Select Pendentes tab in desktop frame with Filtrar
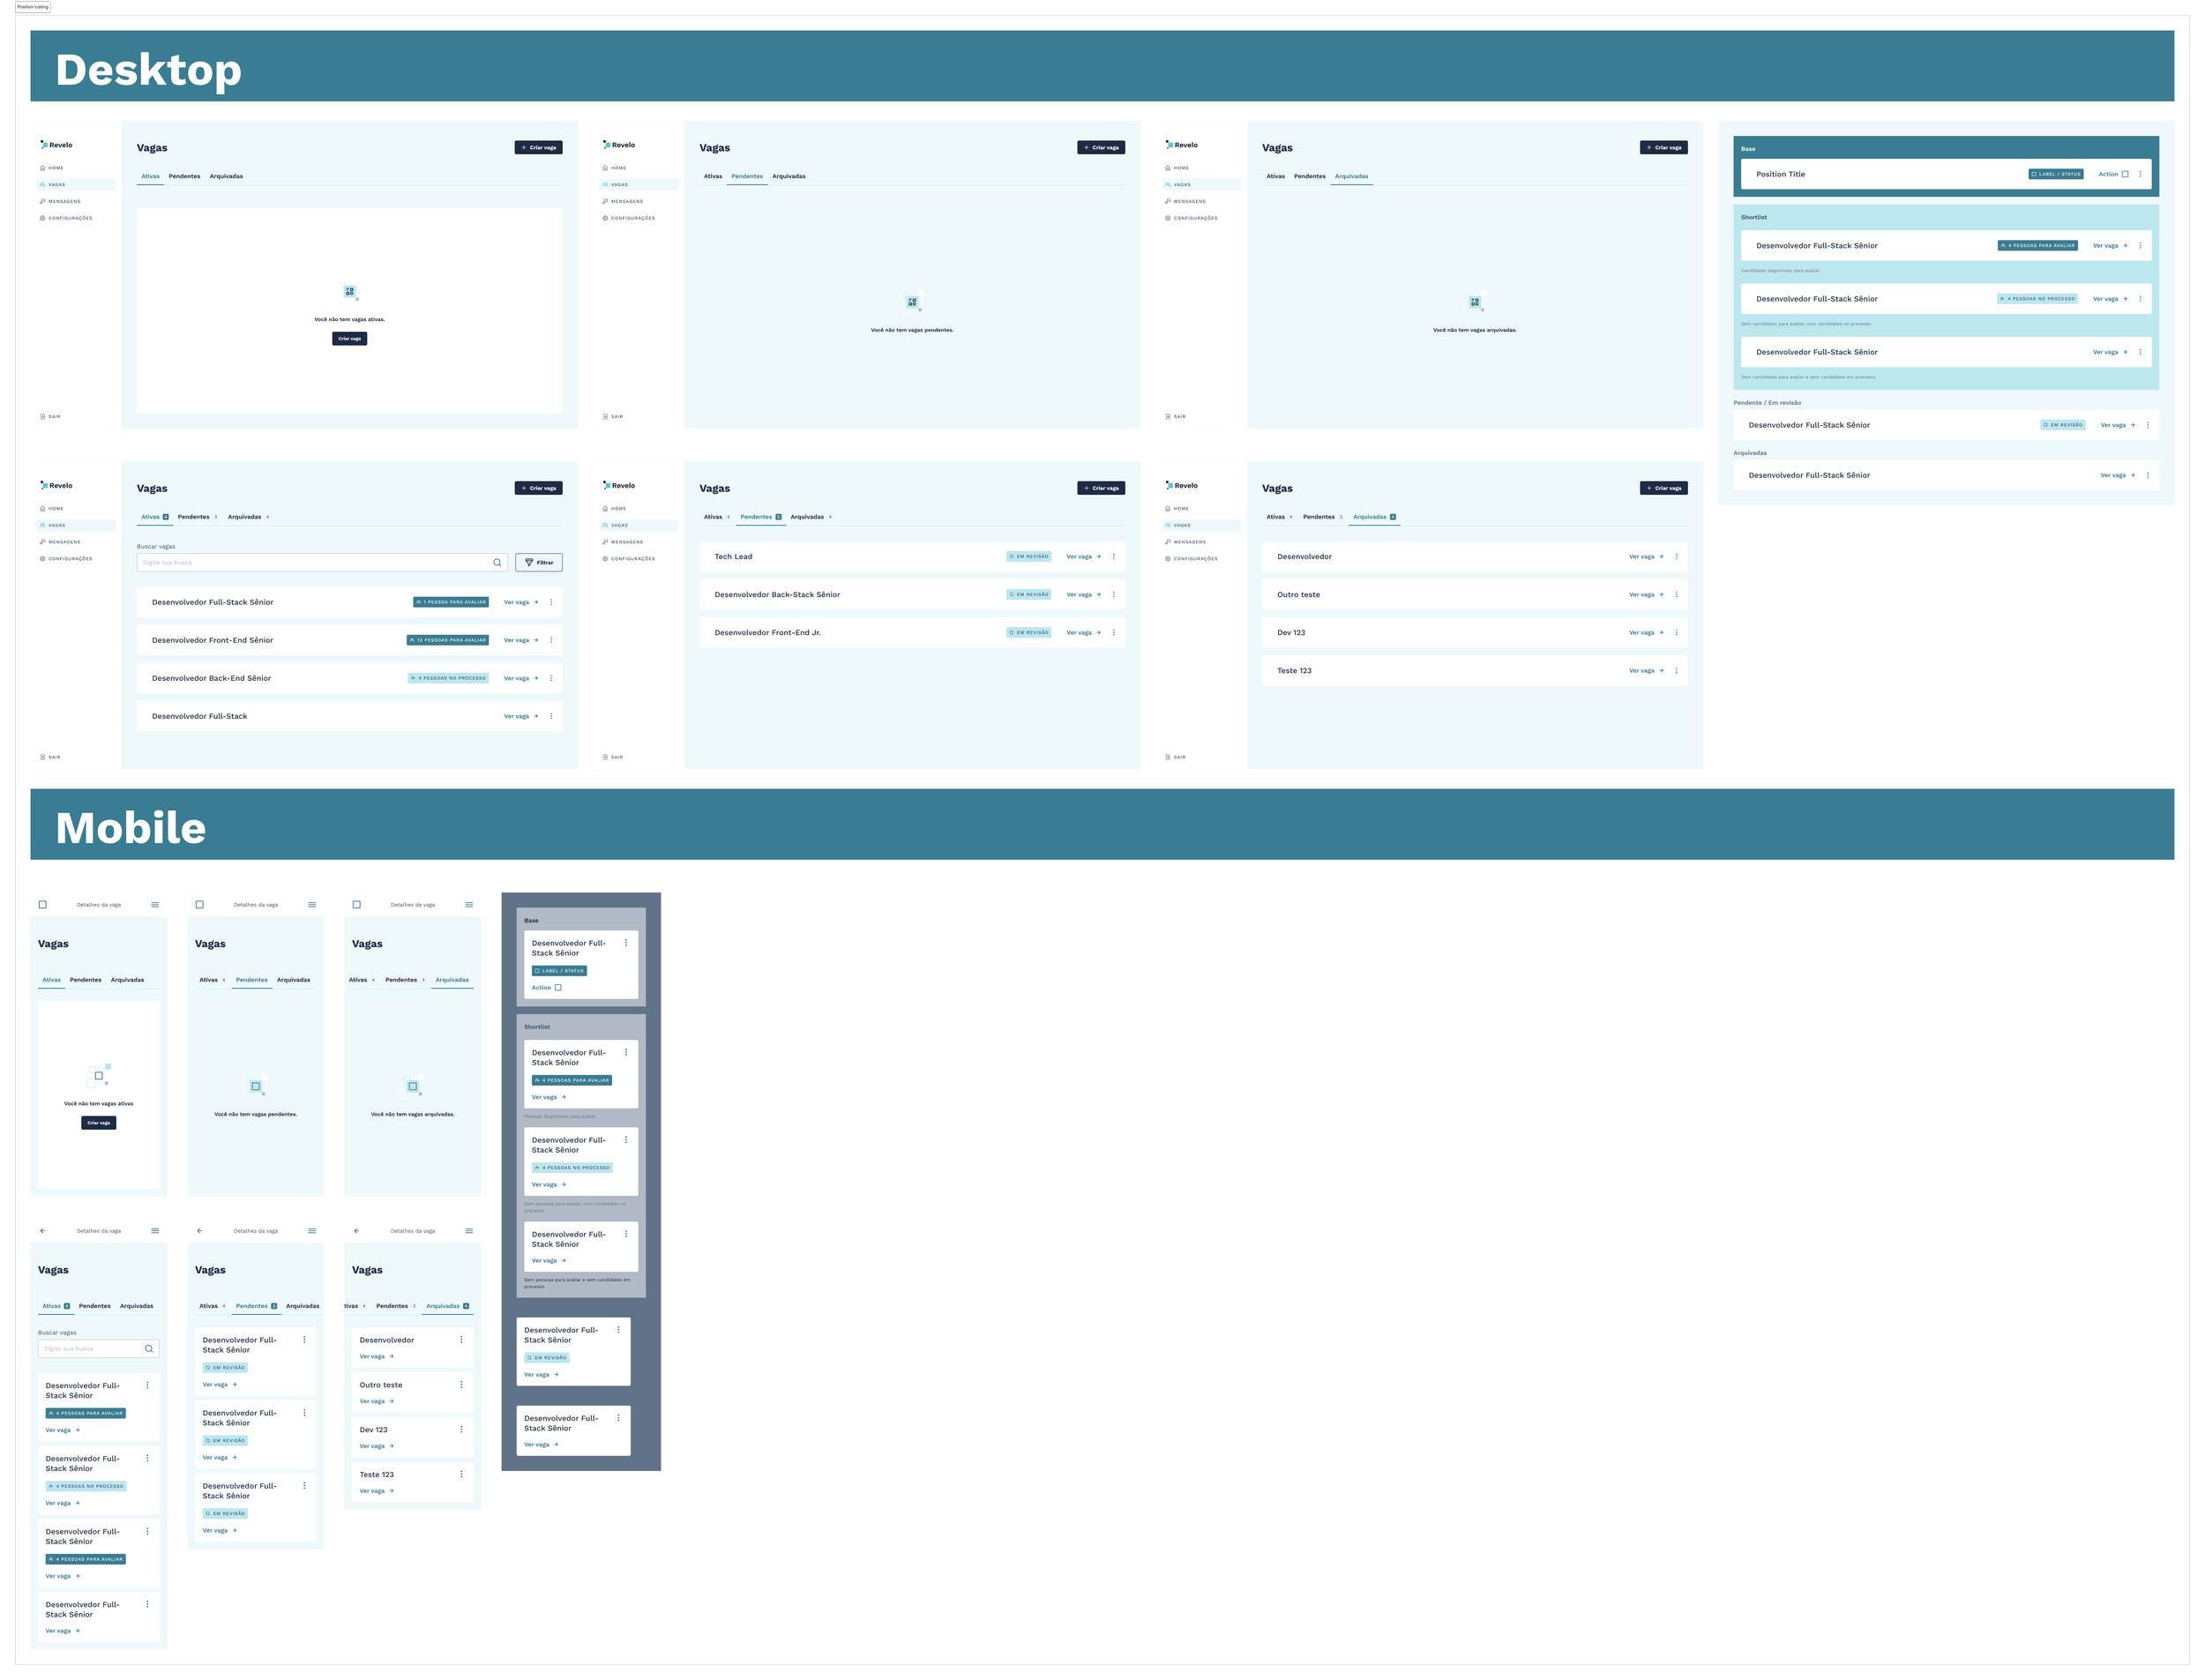This screenshot has width=2205, height=1680. pyautogui.click(x=197, y=517)
